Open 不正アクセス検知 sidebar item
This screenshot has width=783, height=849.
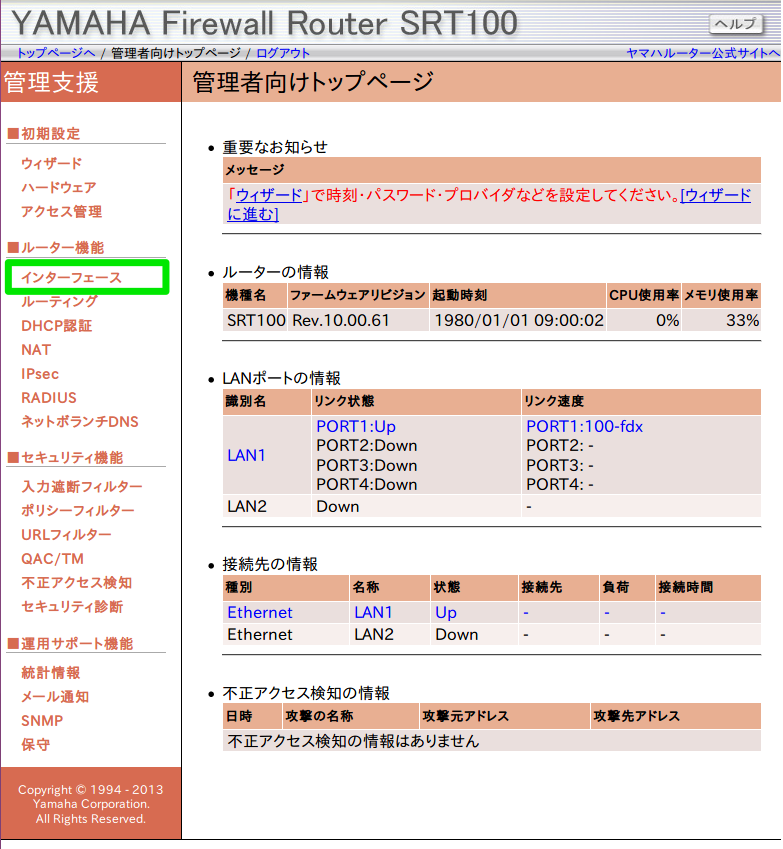coord(76,582)
